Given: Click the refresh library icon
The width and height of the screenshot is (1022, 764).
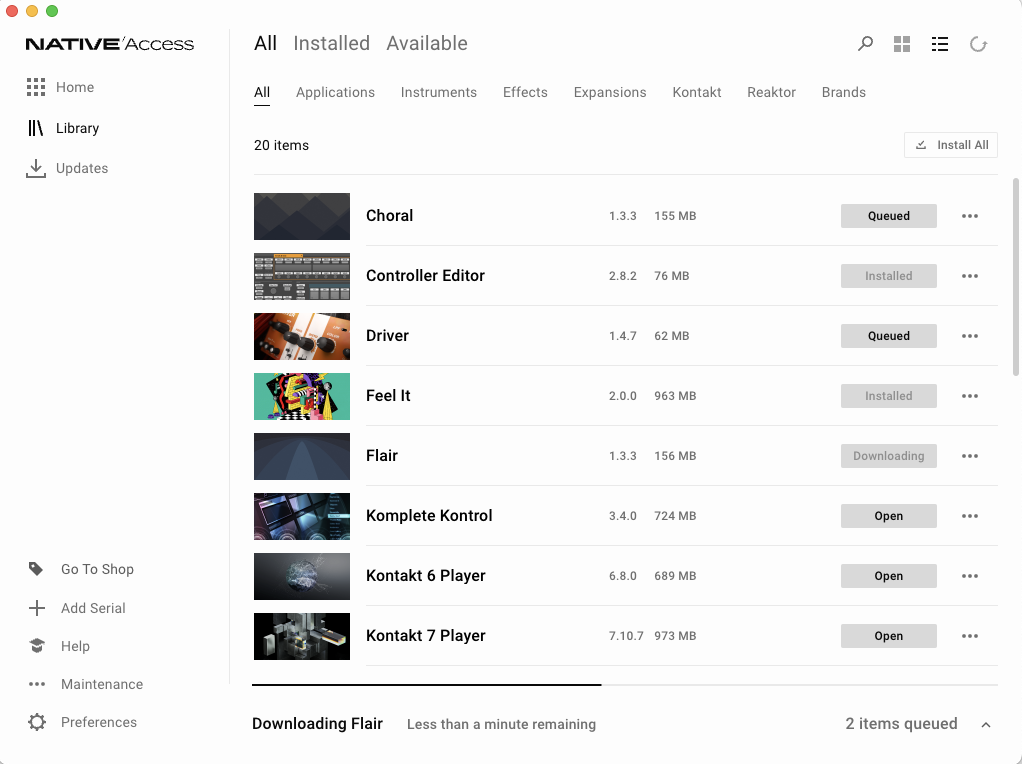Looking at the screenshot, I should click(978, 44).
